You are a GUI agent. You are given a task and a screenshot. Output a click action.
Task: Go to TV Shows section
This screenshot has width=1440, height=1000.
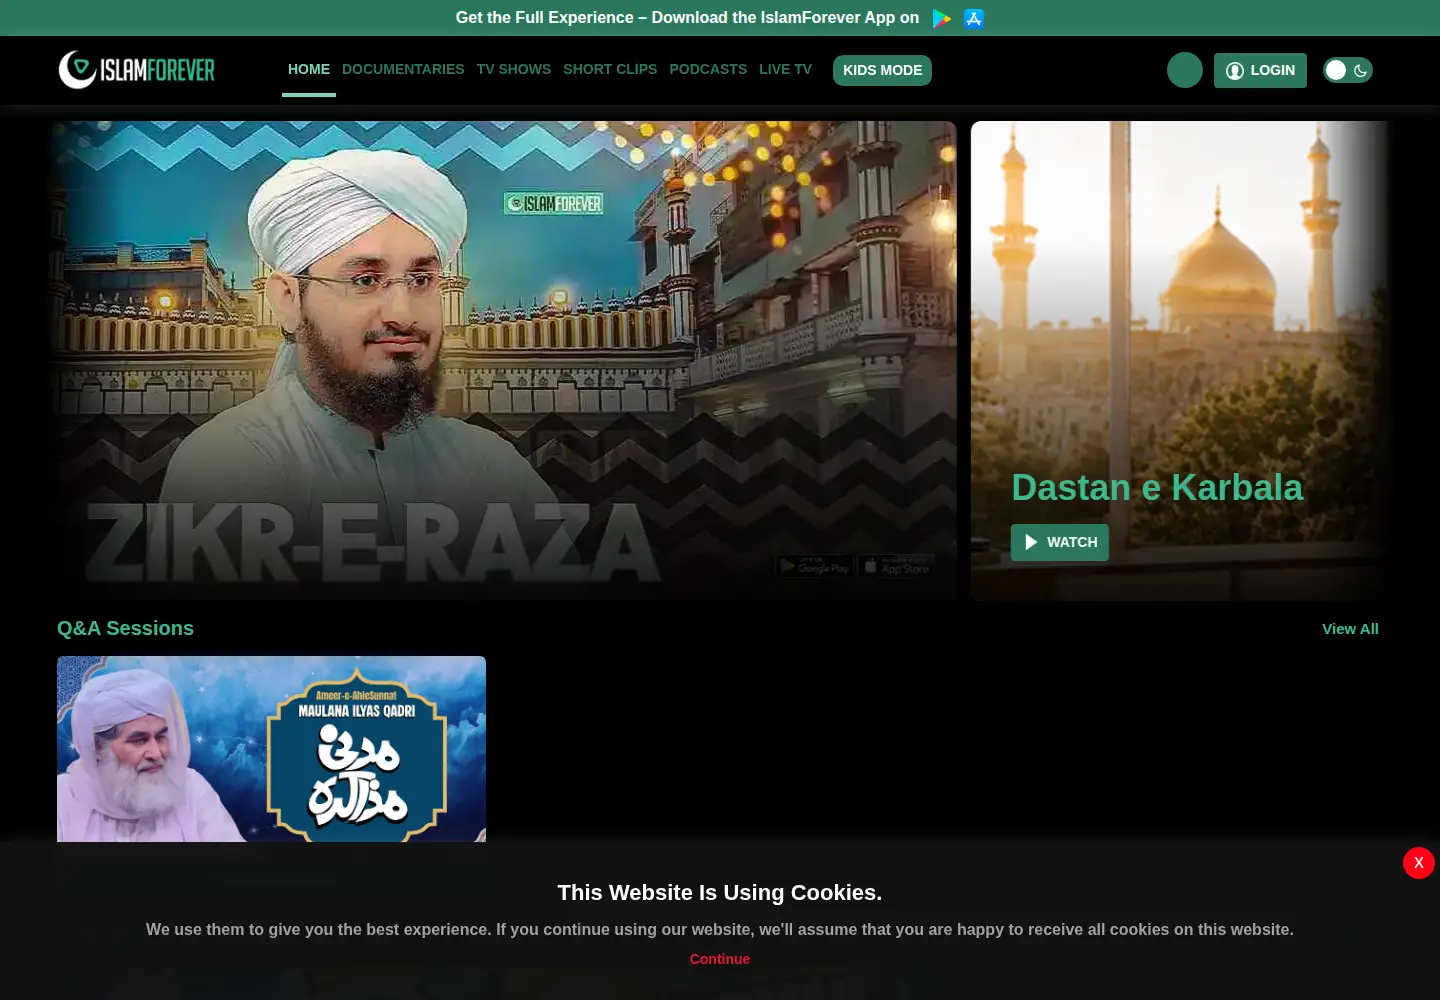pos(514,70)
